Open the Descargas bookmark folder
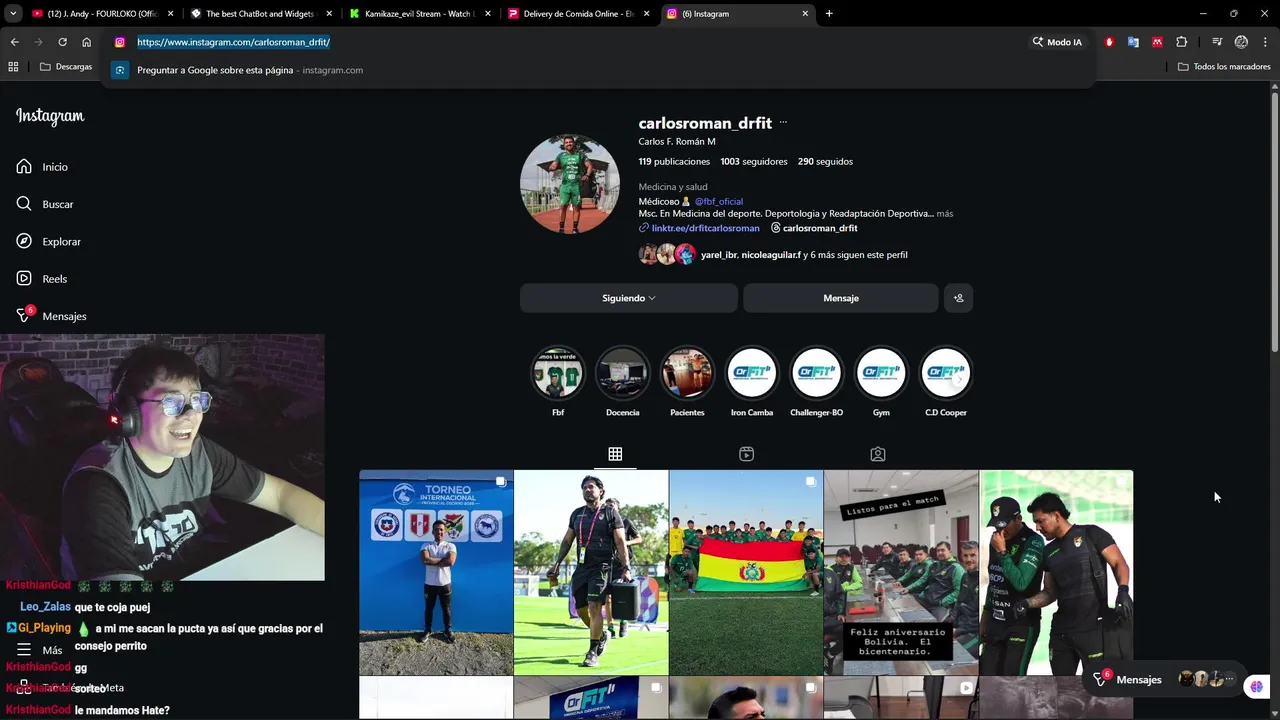Image resolution: width=1280 pixels, height=720 pixels. pos(66,67)
